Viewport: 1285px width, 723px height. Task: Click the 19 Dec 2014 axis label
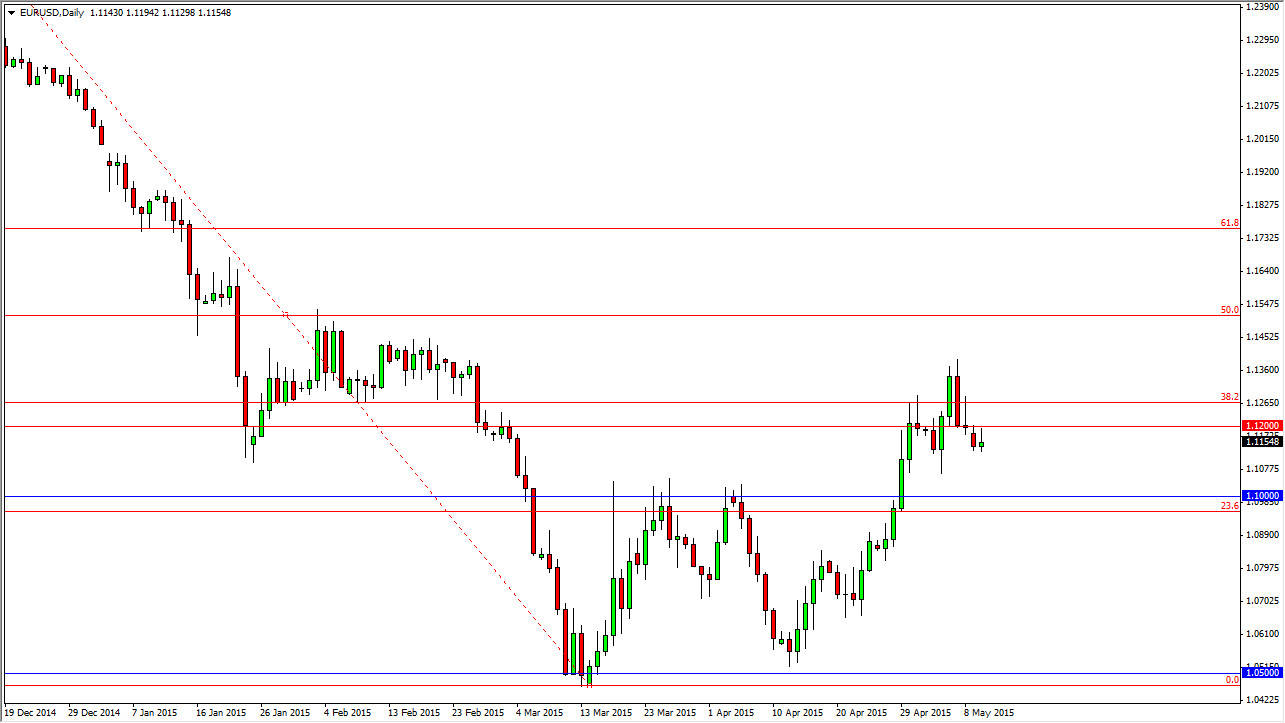click(x=31, y=713)
